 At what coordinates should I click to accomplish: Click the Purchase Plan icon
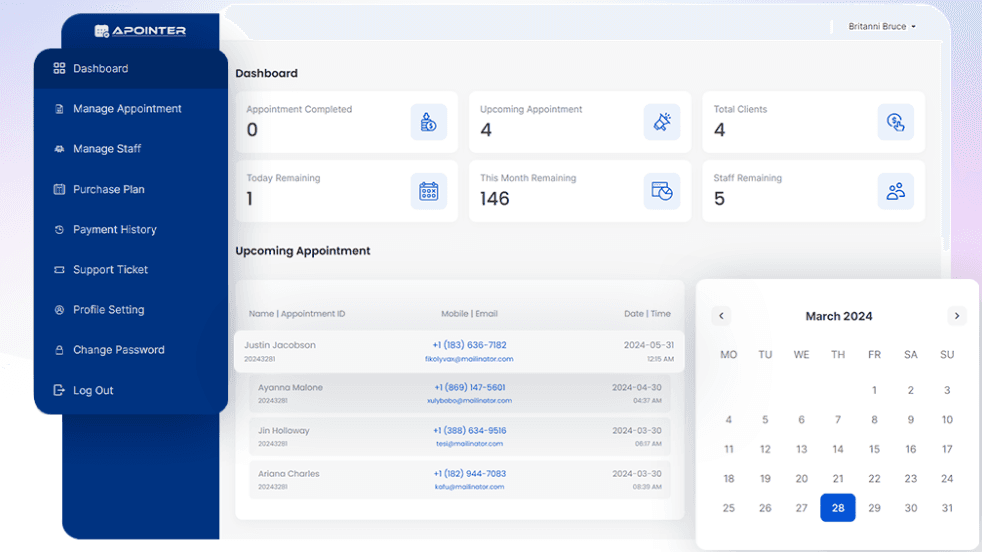click(x=59, y=189)
